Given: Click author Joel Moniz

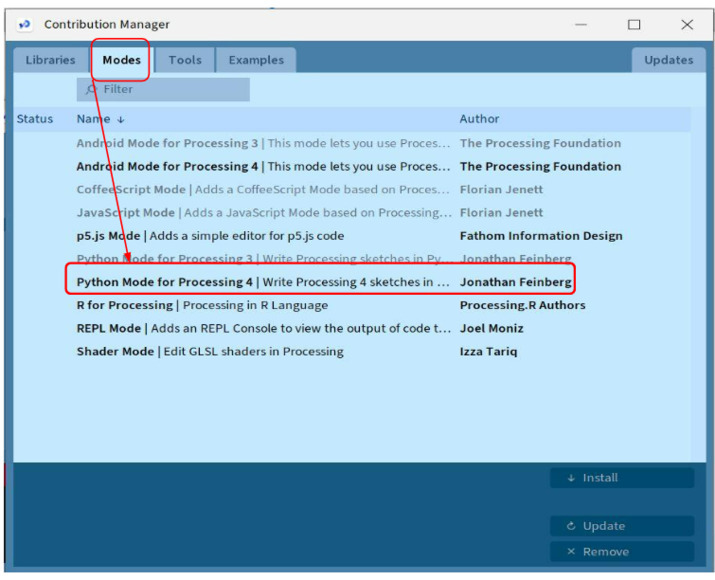Looking at the screenshot, I should [492, 328].
